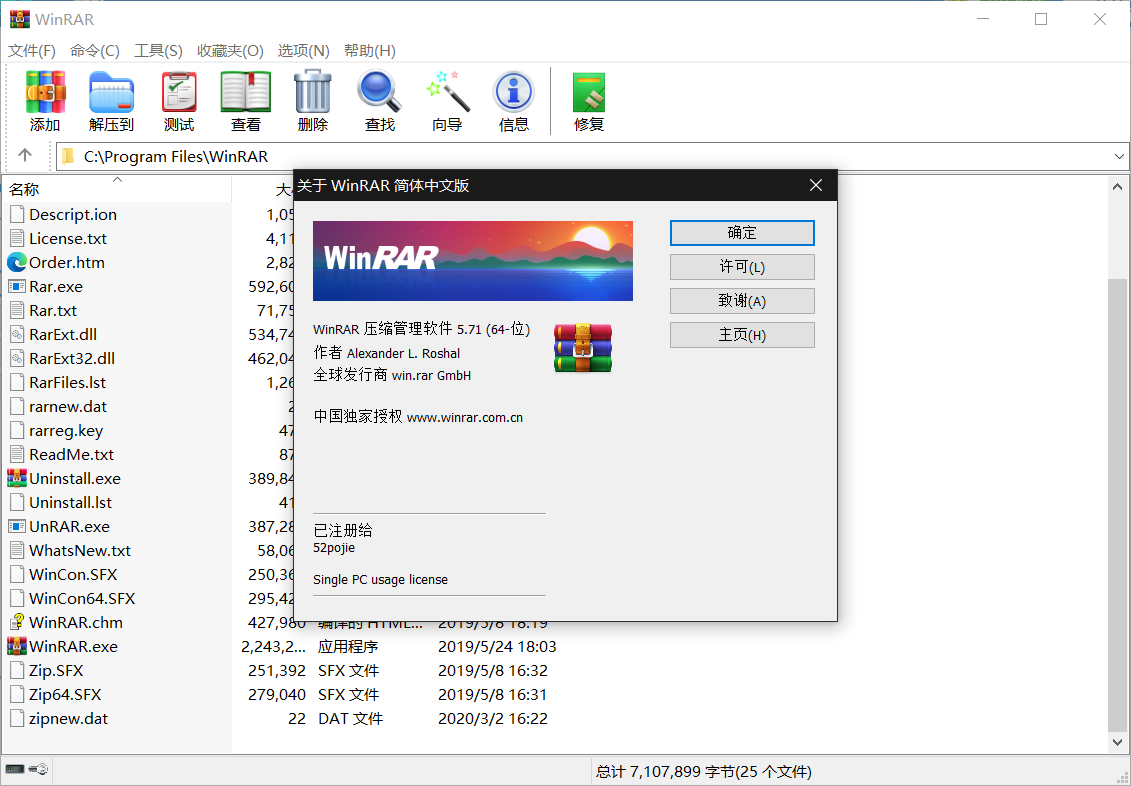The width and height of the screenshot is (1131, 786).
Task: Click the drive icon in the status bar
Action: [x=15, y=770]
